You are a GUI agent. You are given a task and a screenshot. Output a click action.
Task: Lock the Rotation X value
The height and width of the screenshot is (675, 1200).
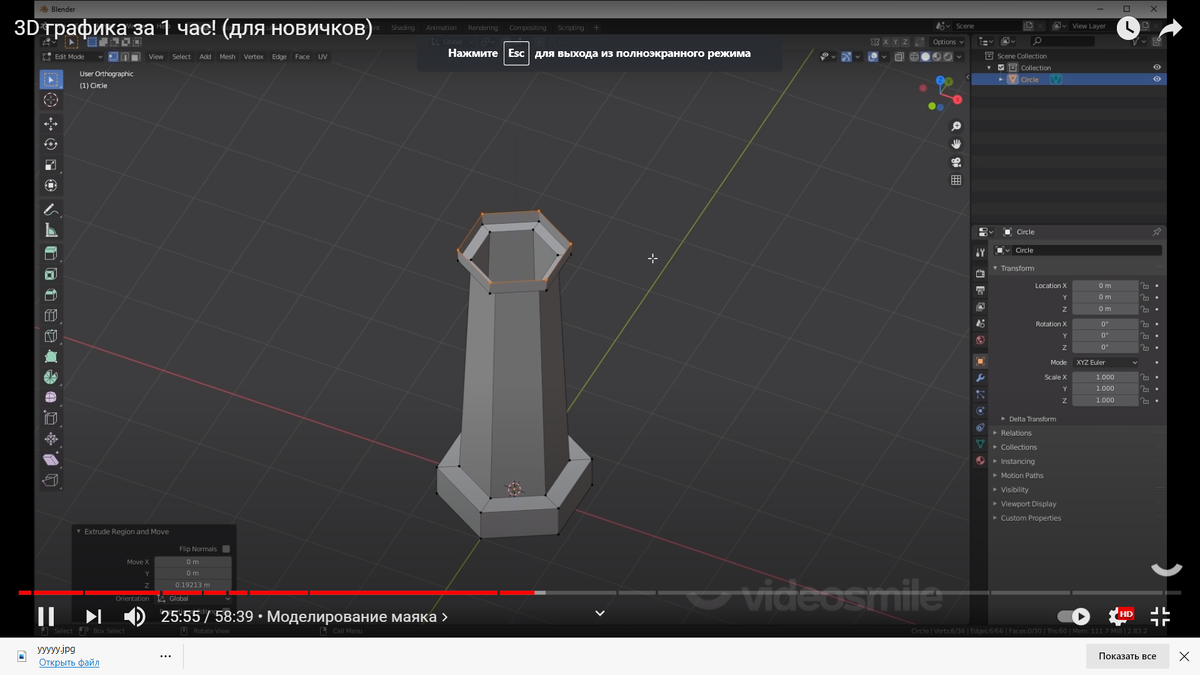tap(1146, 324)
